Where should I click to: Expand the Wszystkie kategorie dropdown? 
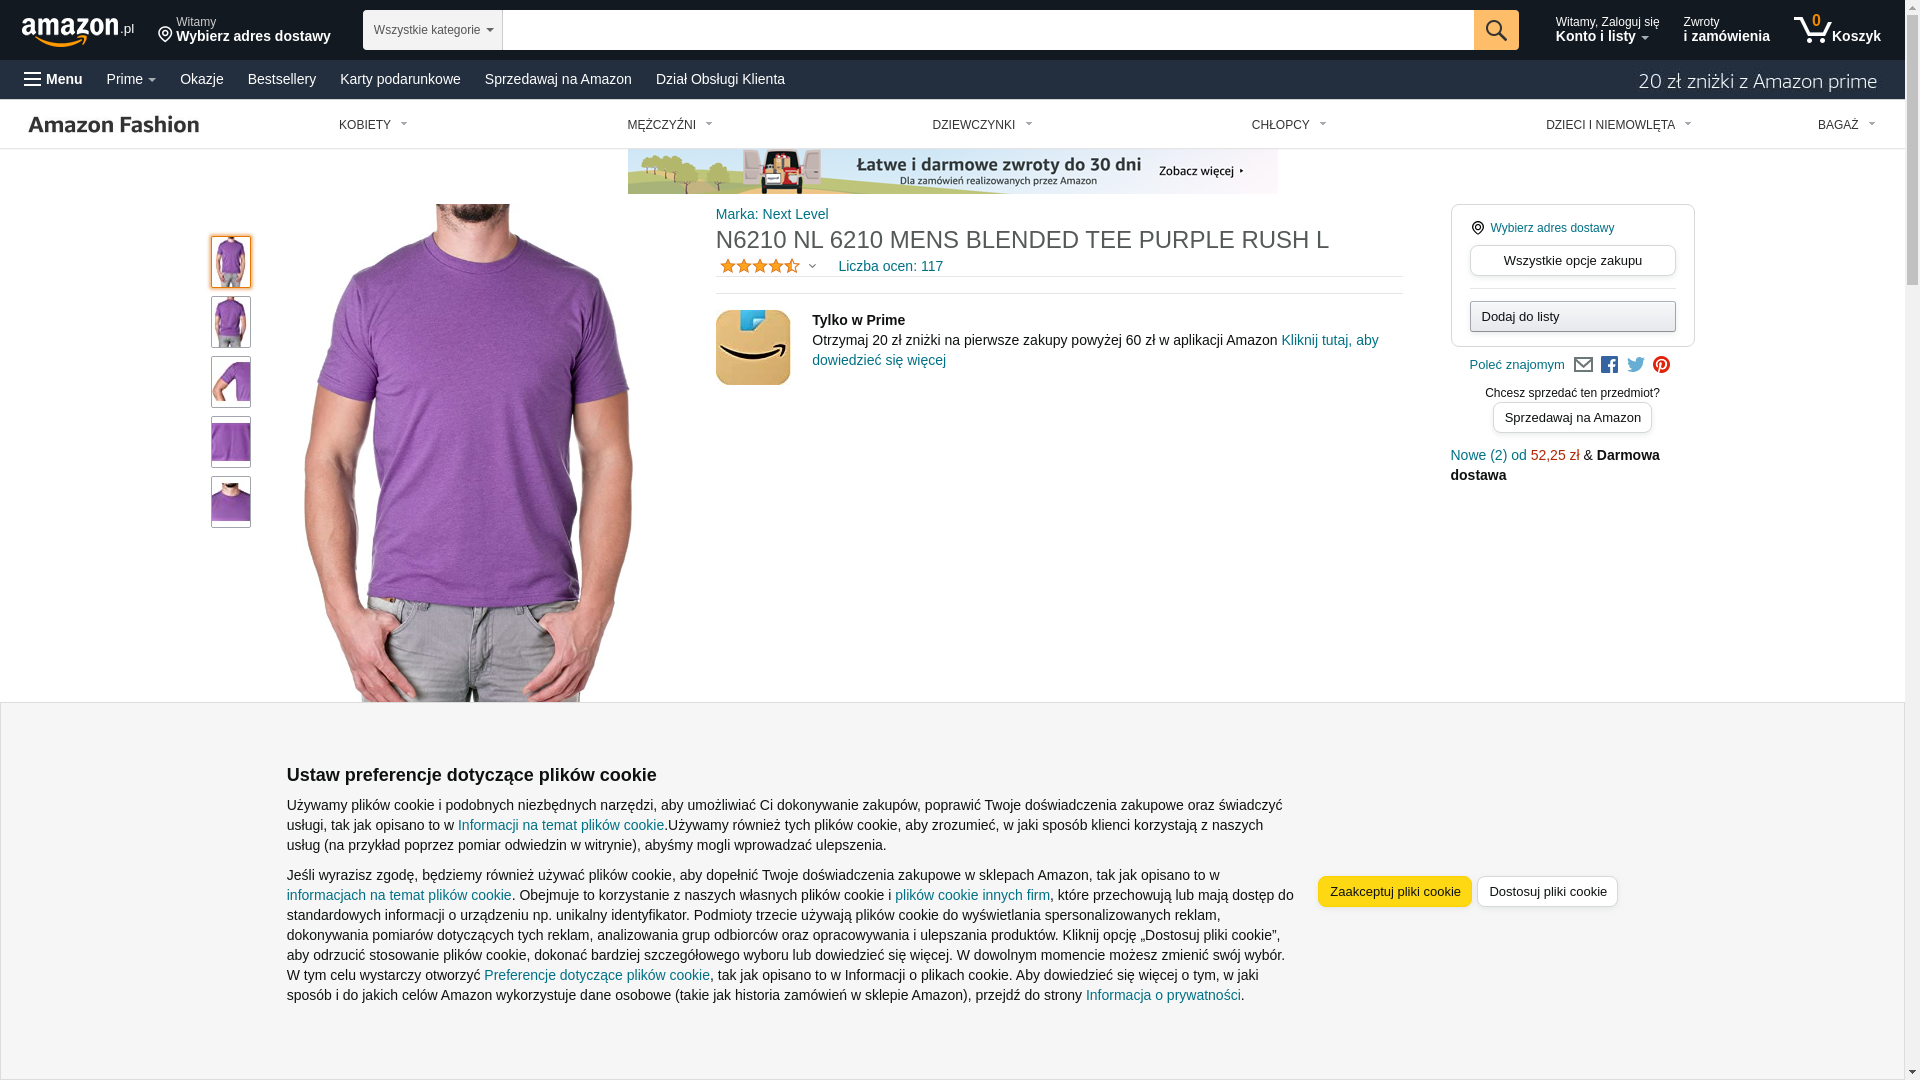pos(432,30)
